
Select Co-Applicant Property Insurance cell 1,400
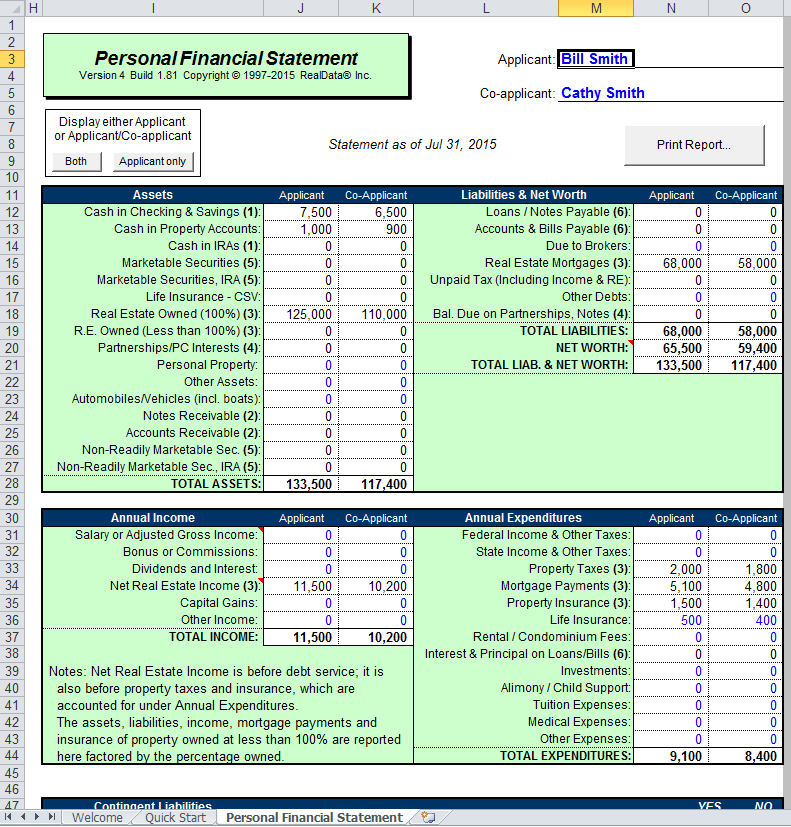[x=746, y=603]
